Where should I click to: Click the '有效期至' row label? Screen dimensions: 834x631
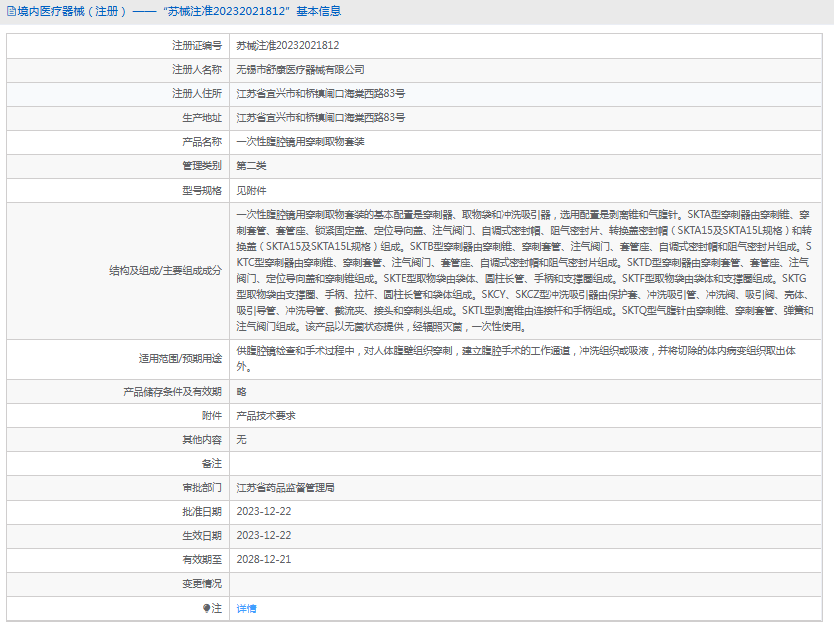click(x=202, y=560)
